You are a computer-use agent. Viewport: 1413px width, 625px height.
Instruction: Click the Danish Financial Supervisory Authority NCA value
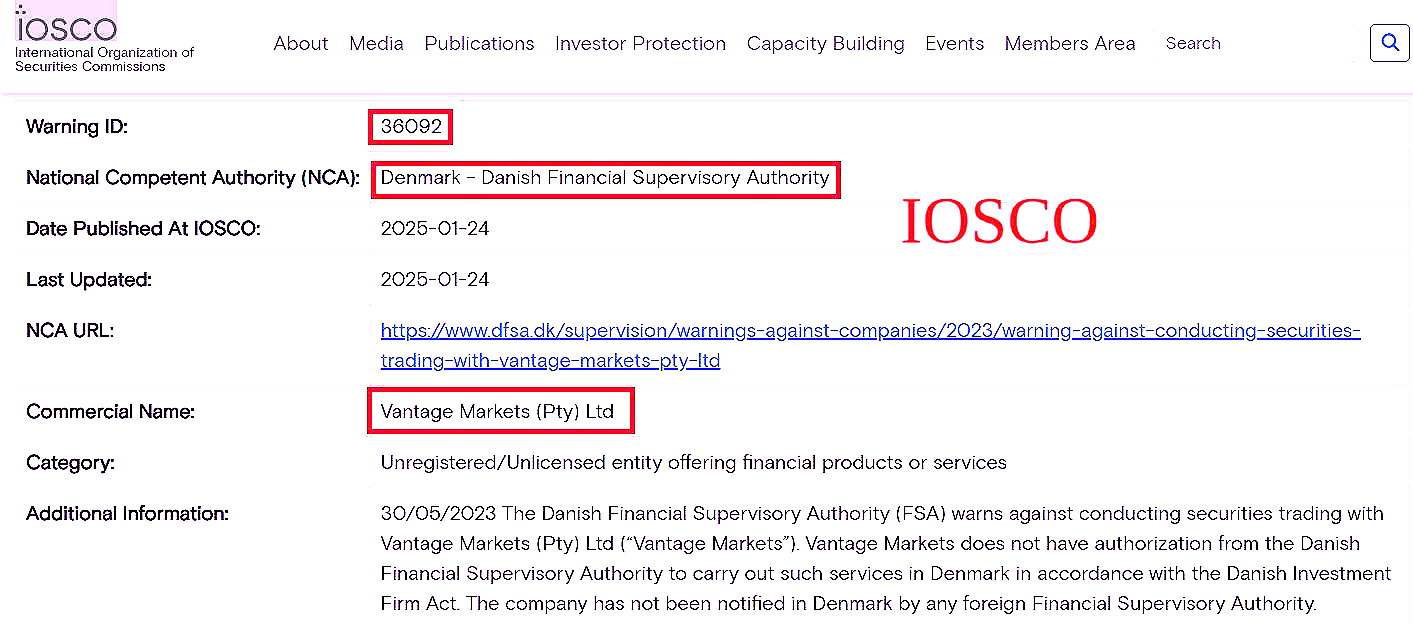point(605,178)
